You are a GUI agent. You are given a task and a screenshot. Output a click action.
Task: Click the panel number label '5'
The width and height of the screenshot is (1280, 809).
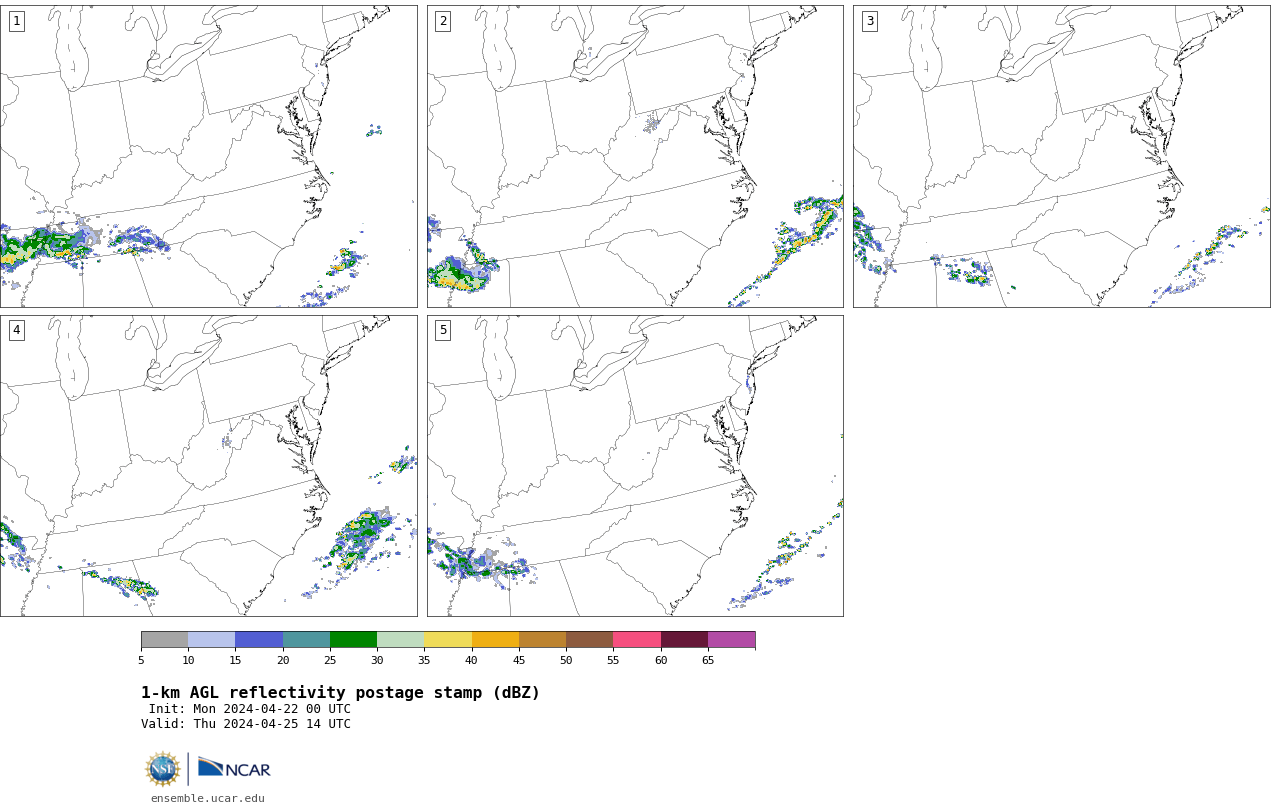(x=443, y=330)
